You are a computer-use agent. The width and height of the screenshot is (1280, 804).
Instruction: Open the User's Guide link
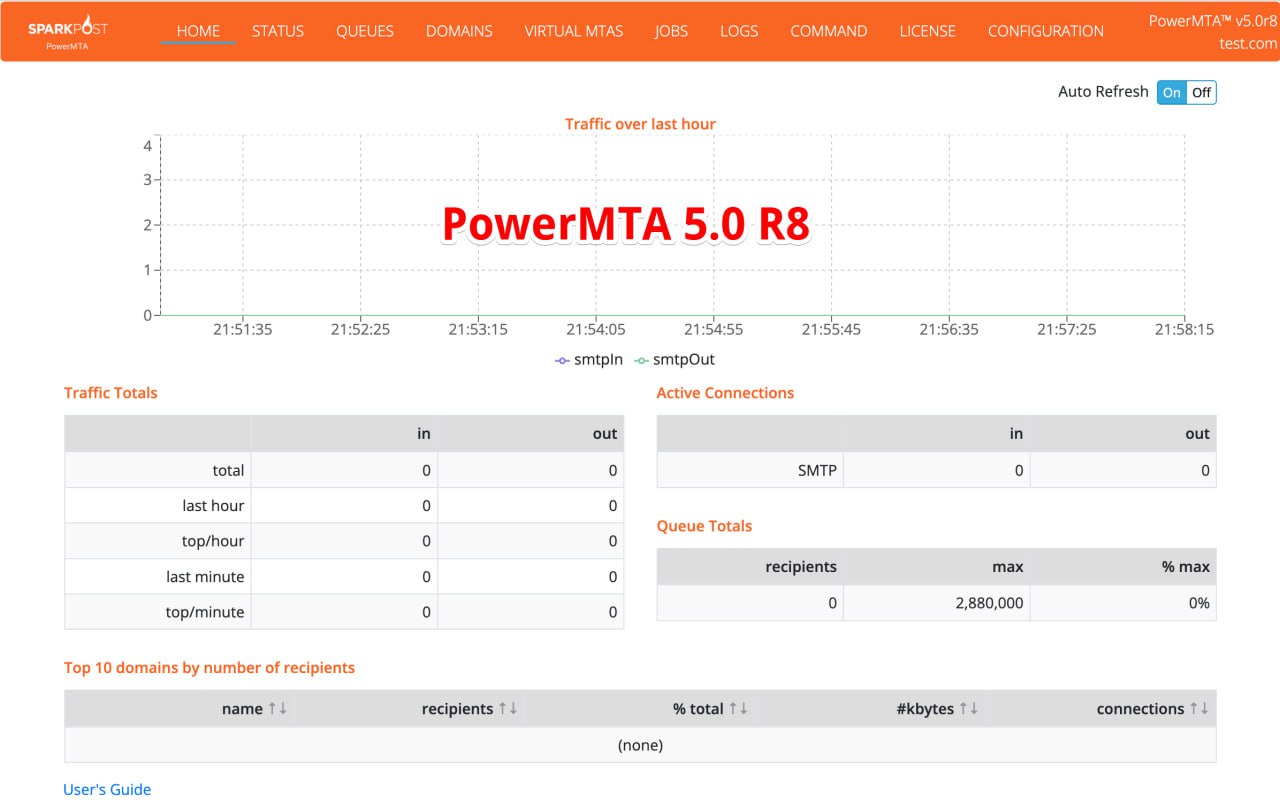click(x=107, y=789)
